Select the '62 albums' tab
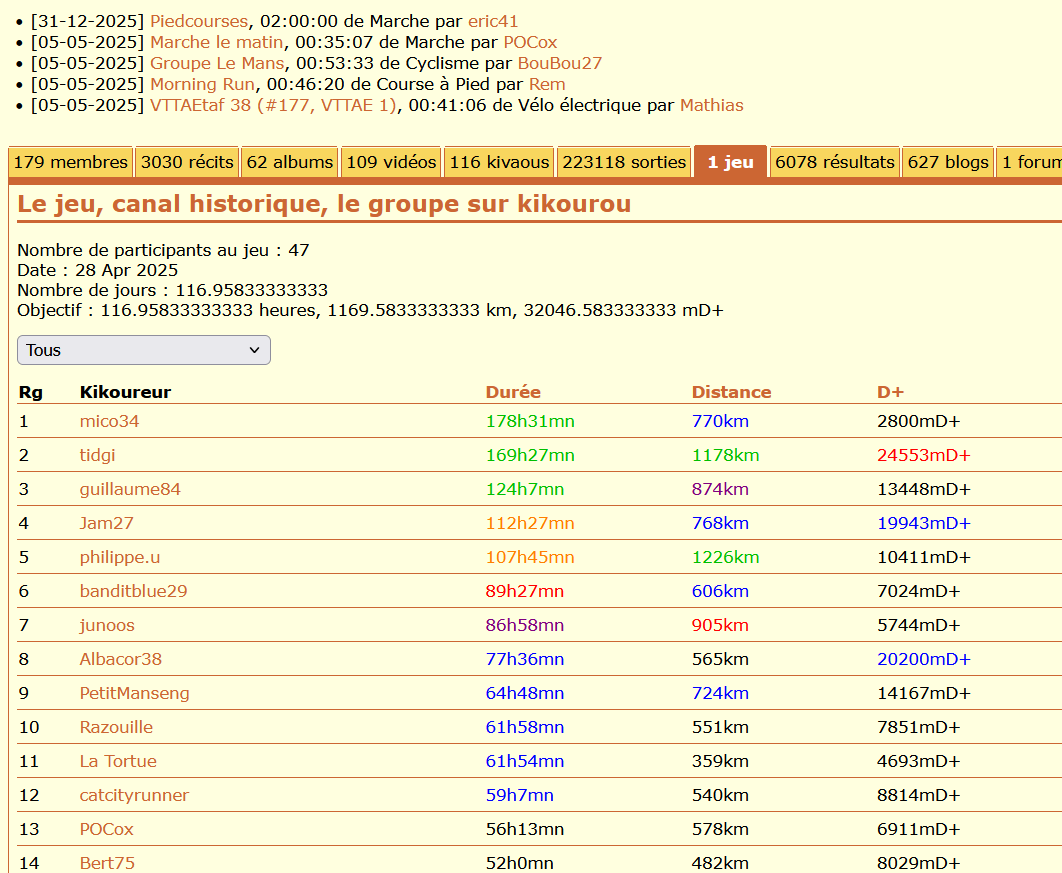This screenshot has height=873, width=1062. pos(289,162)
